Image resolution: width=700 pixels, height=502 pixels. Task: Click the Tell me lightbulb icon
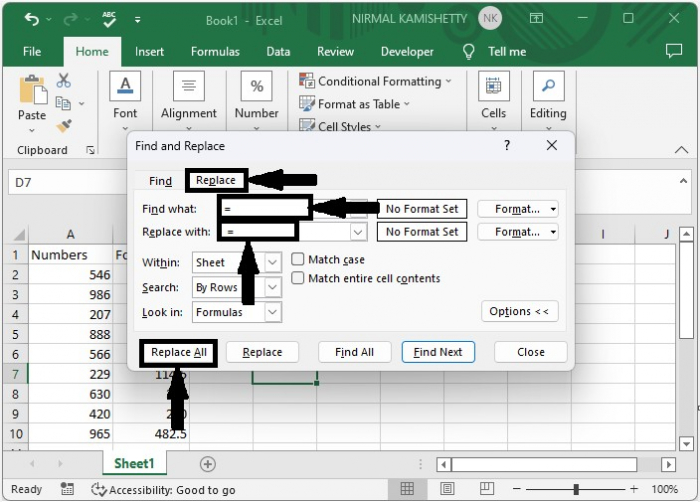point(468,52)
